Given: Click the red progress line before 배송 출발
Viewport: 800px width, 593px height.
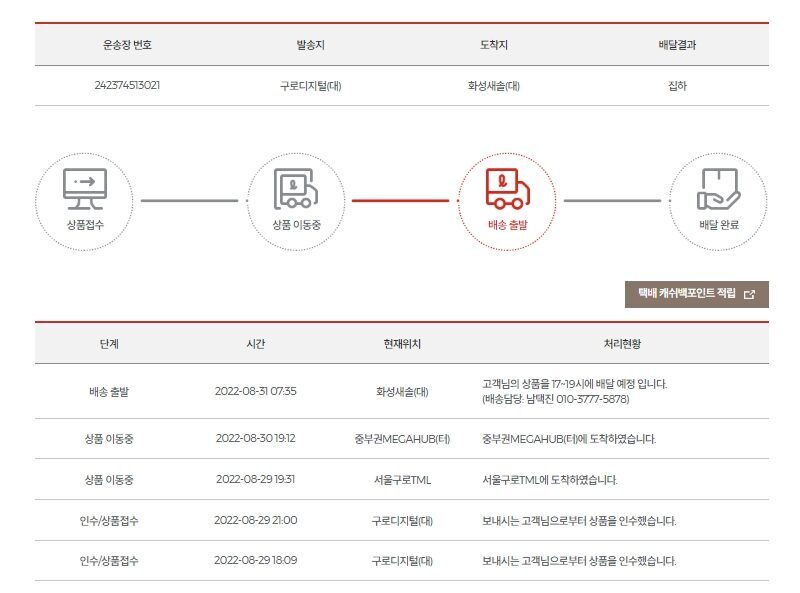Looking at the screenshot, I should (x=401, y=201).
